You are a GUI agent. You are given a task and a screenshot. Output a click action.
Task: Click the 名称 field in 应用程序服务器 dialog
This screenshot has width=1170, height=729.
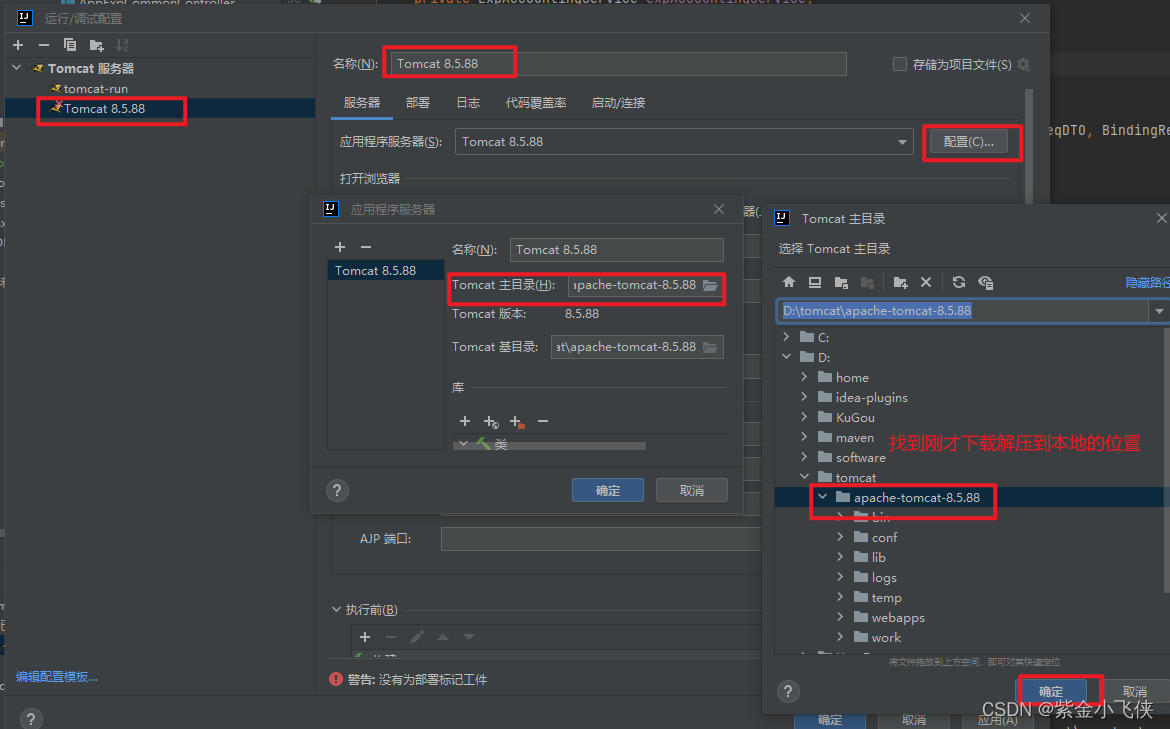click(616, 250)
